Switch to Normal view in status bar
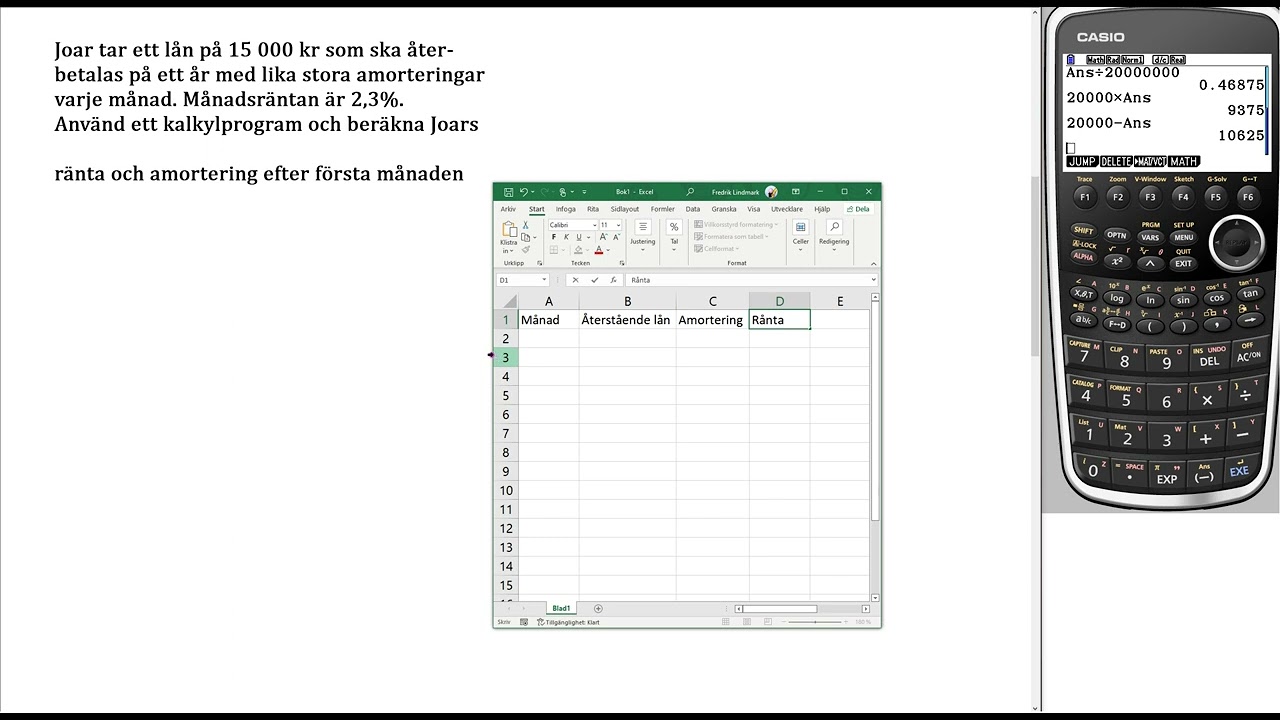This screenshot has height=720, width=1280. [726, 622]
